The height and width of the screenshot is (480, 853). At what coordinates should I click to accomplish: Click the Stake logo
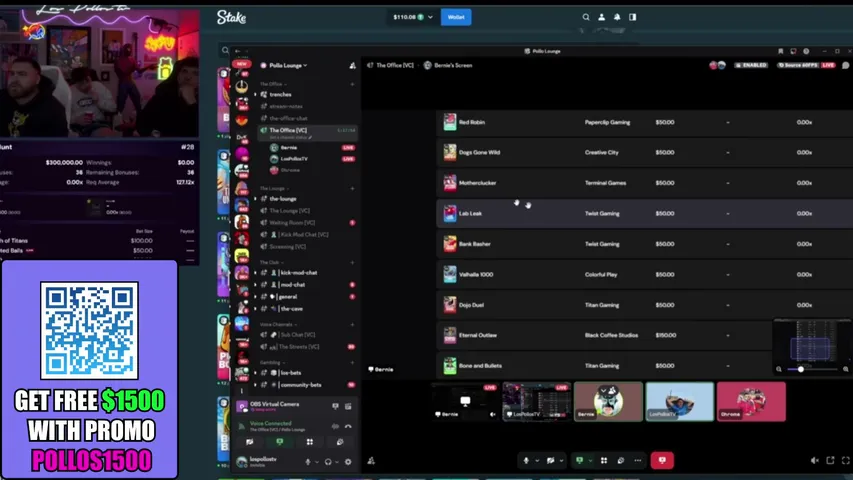click(231, 17)
